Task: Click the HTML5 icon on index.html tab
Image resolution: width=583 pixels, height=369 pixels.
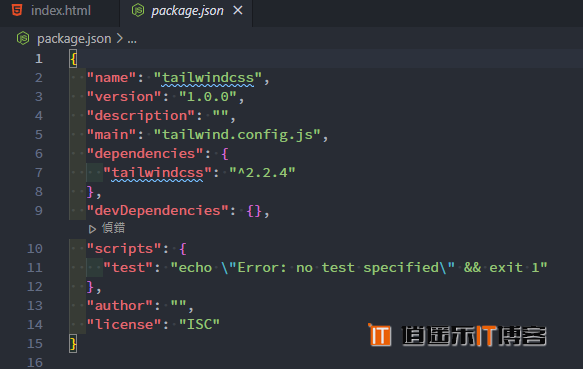Action: tap(17, 10)
